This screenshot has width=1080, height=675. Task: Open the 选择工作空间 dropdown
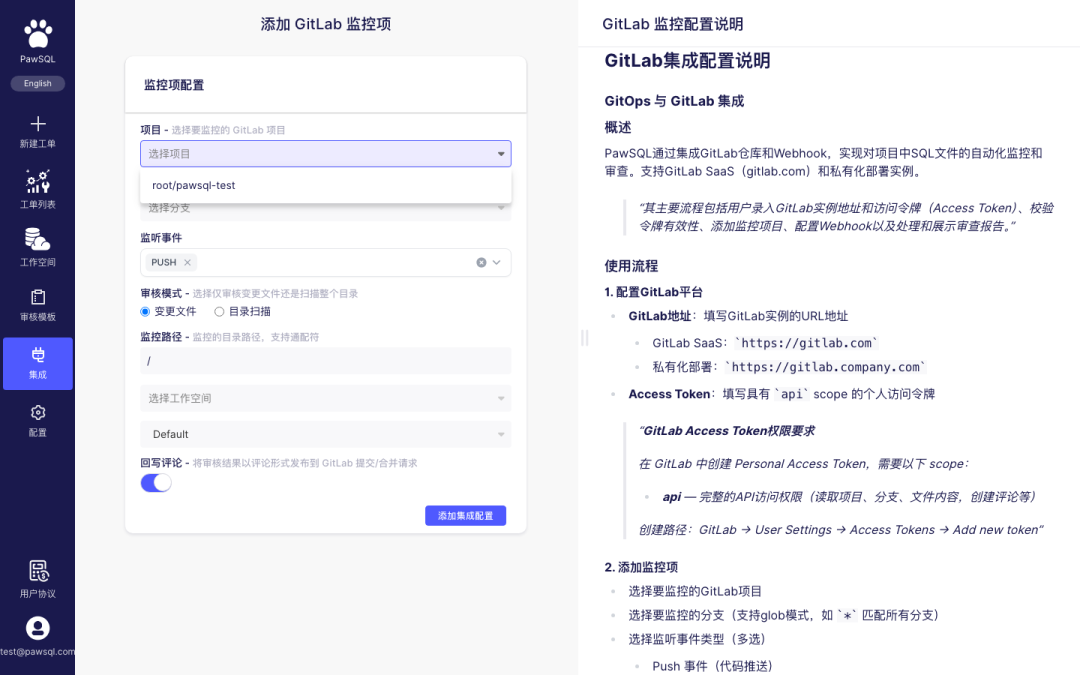click(x=326, y=398)
